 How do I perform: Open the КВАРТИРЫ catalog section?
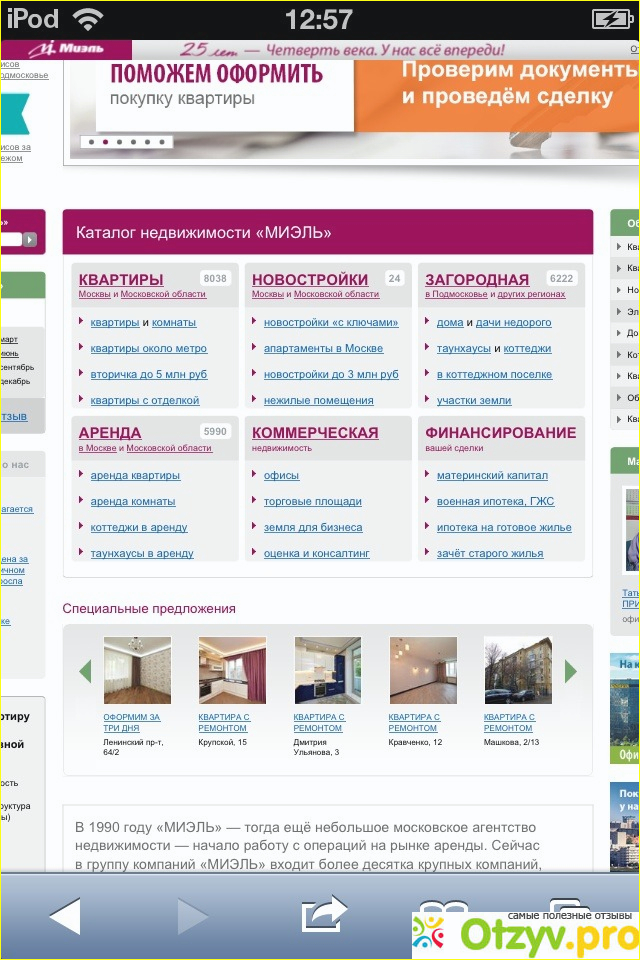tap(121, 280)
